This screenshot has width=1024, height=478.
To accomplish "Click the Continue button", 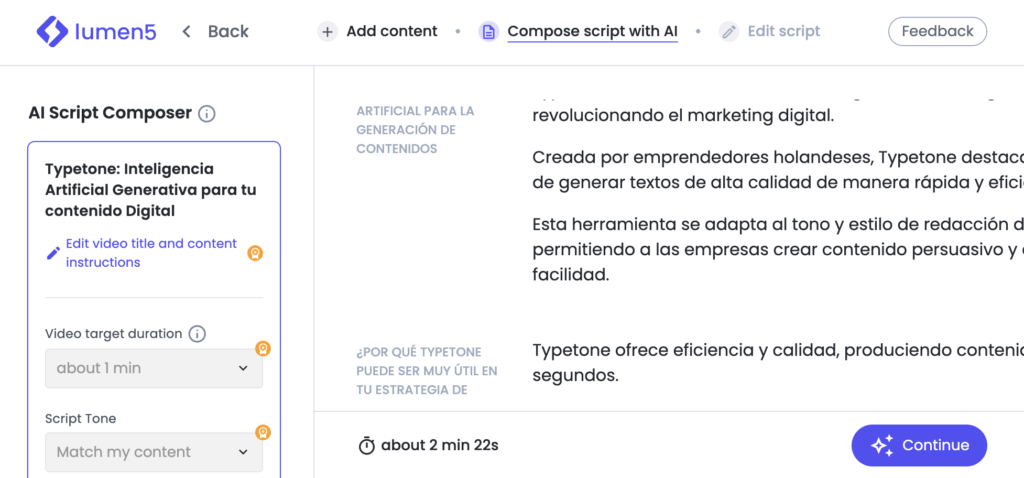I will (x=919, y=445).
